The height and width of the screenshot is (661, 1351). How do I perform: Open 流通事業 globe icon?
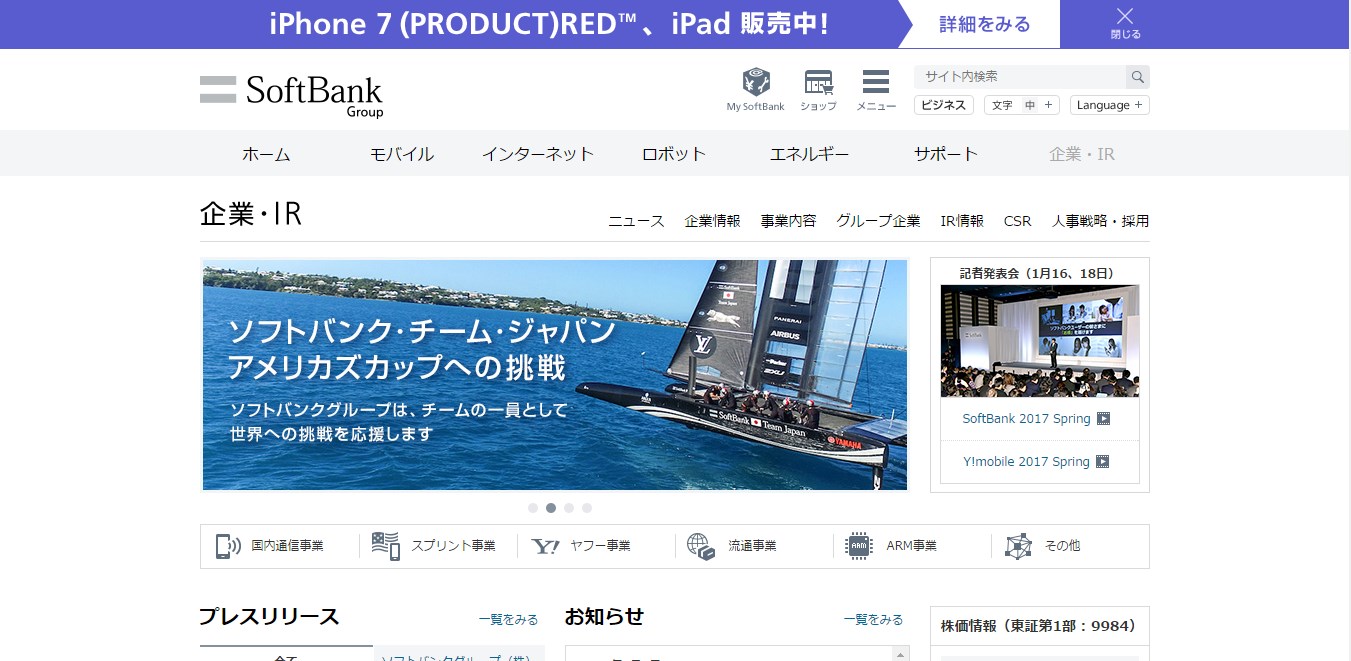click(x=701, y=546)
